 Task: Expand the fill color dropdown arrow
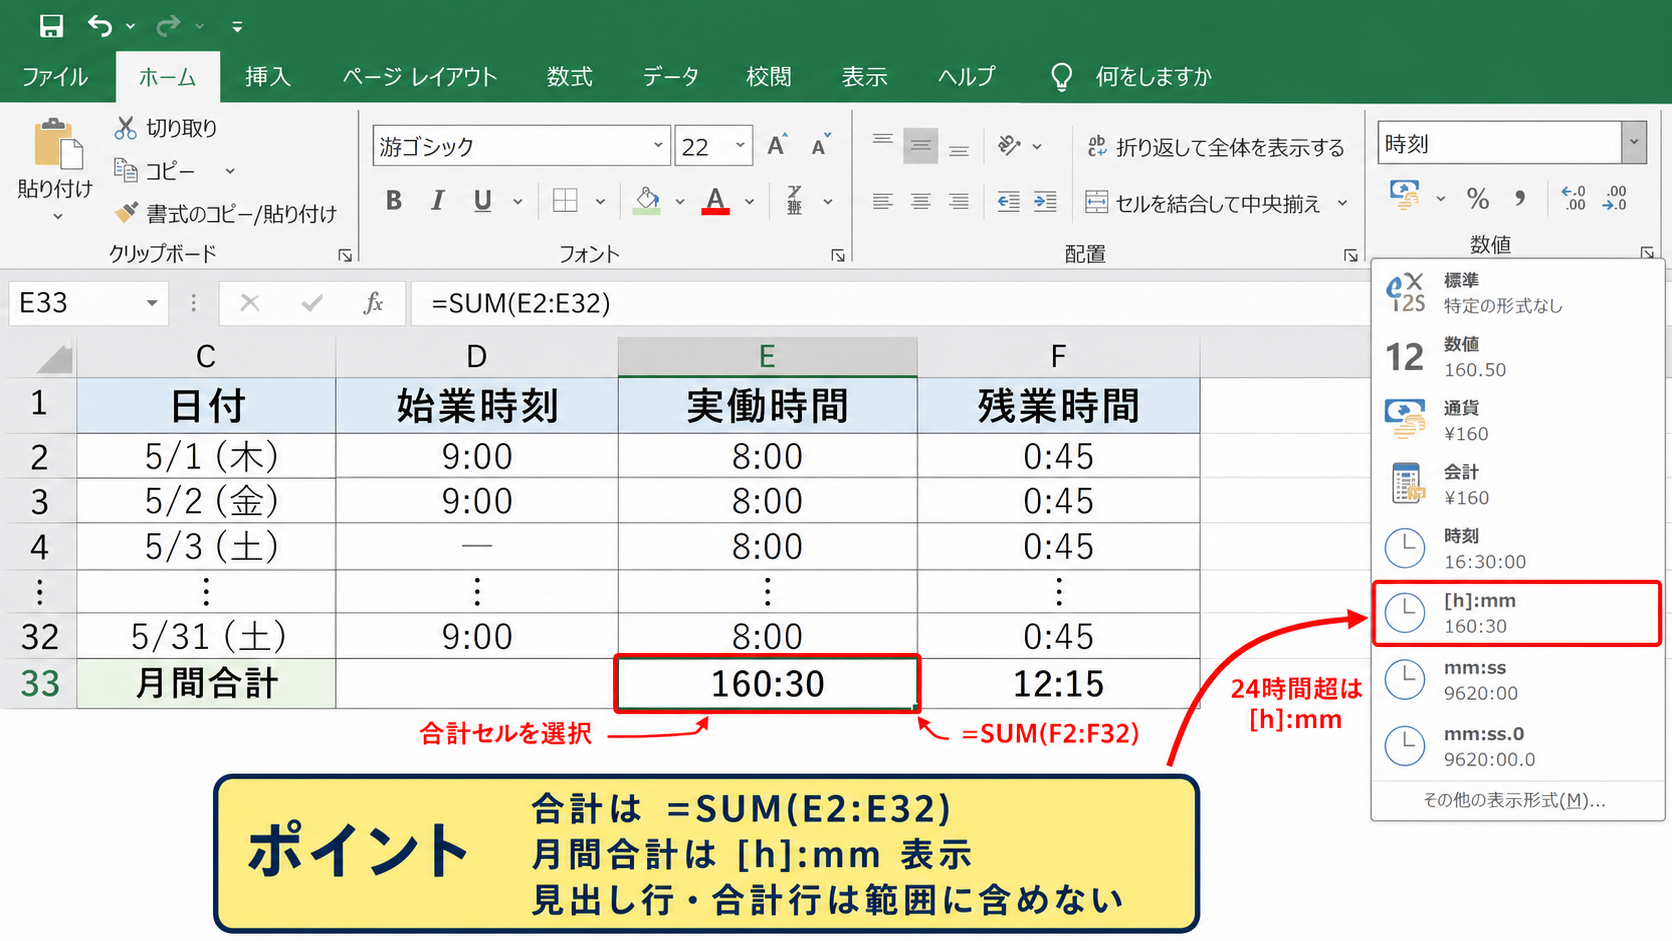[680, 202]
